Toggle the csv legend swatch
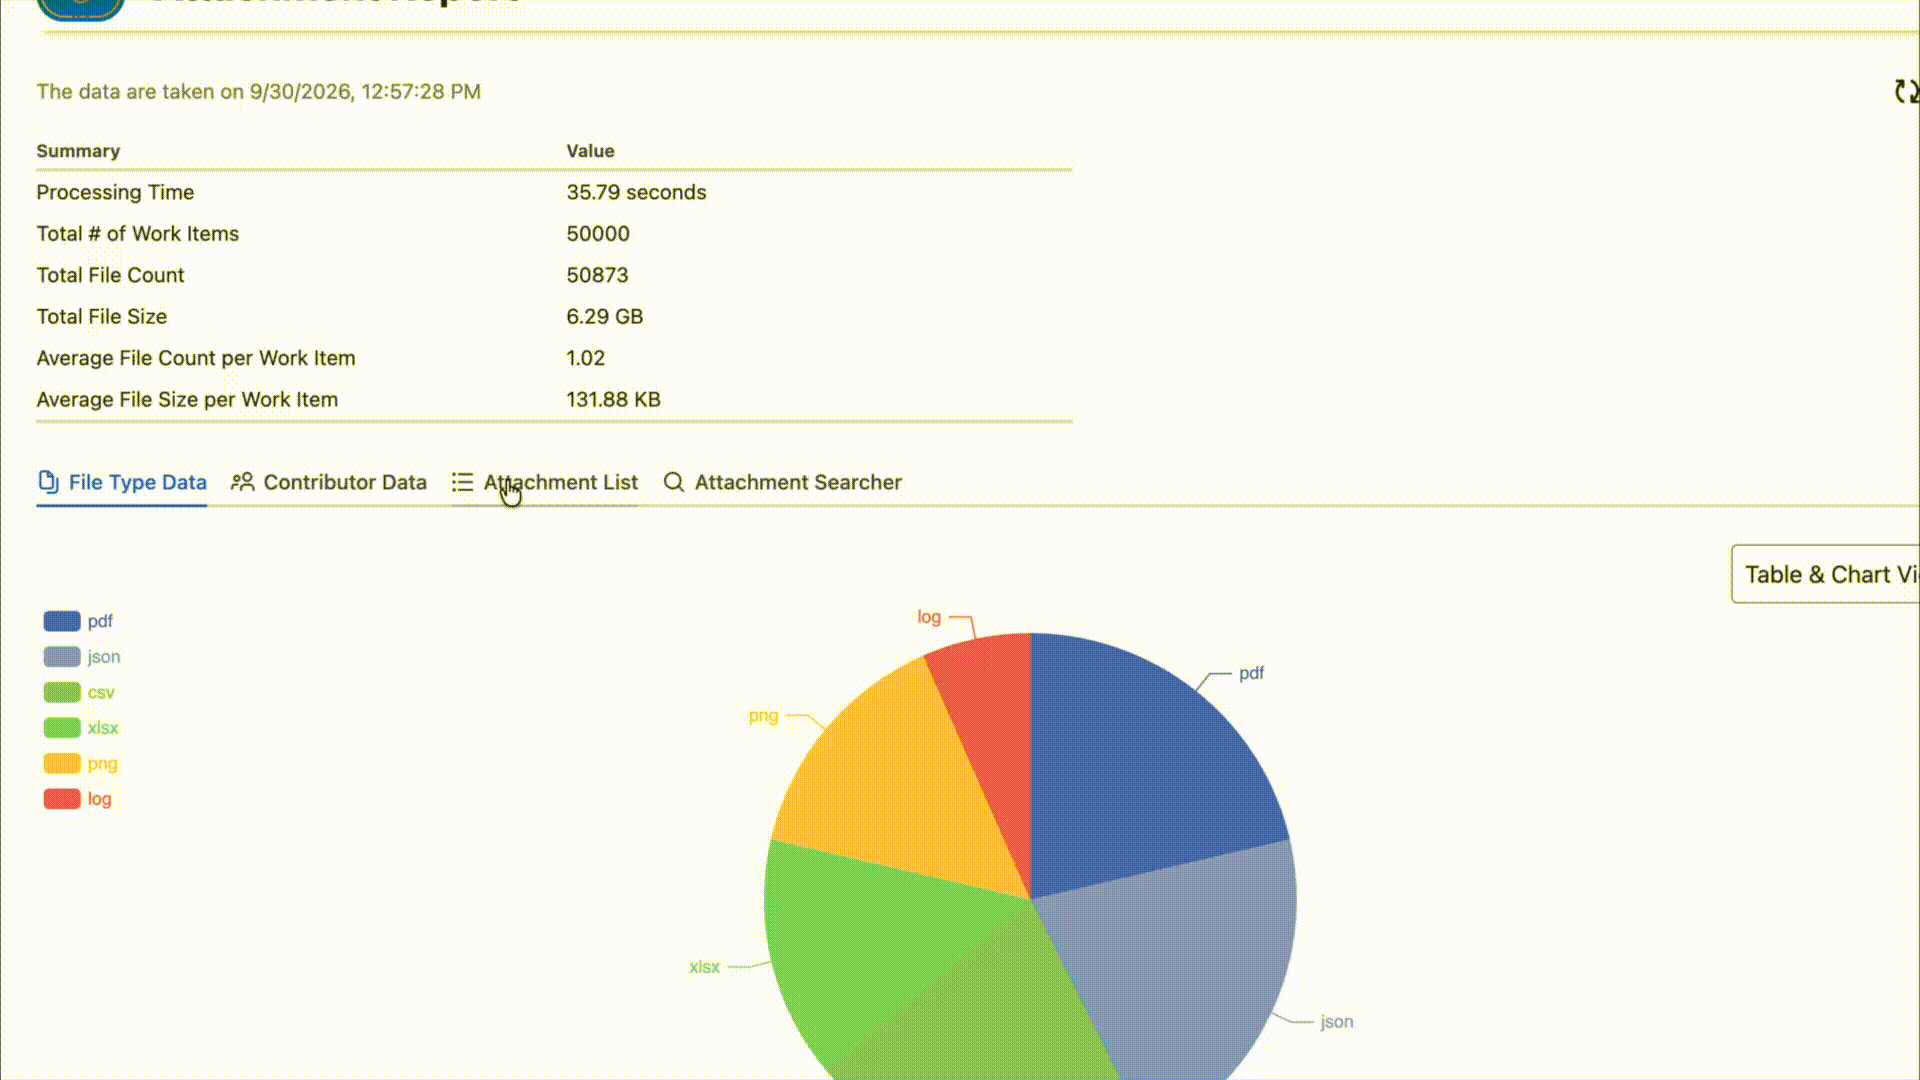 coord(62,692)
